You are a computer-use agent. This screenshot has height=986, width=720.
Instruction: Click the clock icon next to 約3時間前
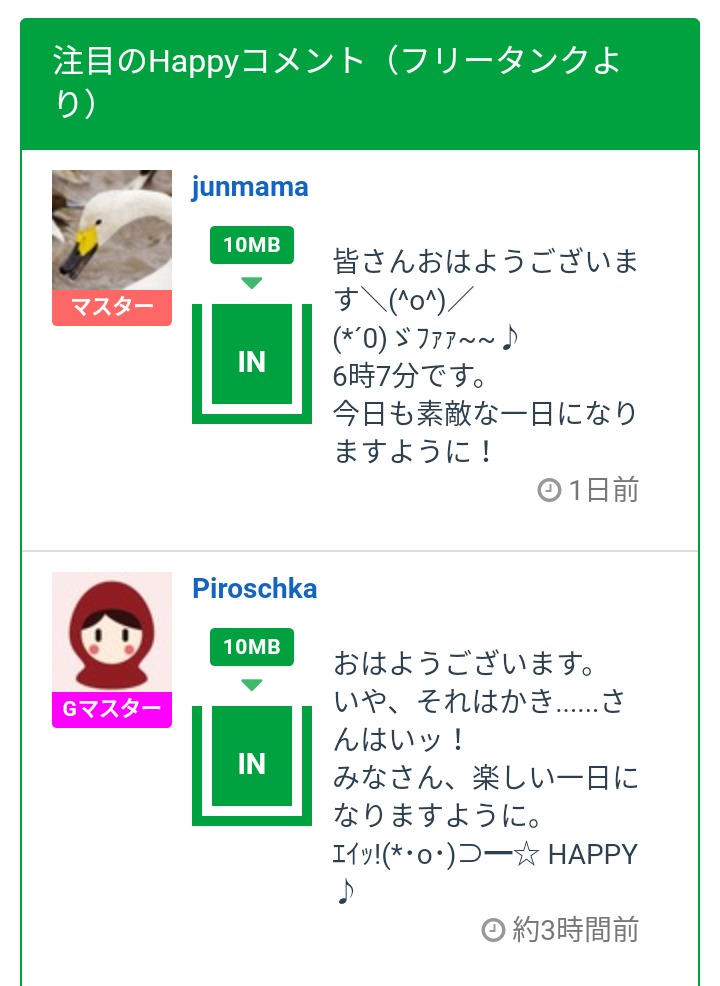click(493, 930)
